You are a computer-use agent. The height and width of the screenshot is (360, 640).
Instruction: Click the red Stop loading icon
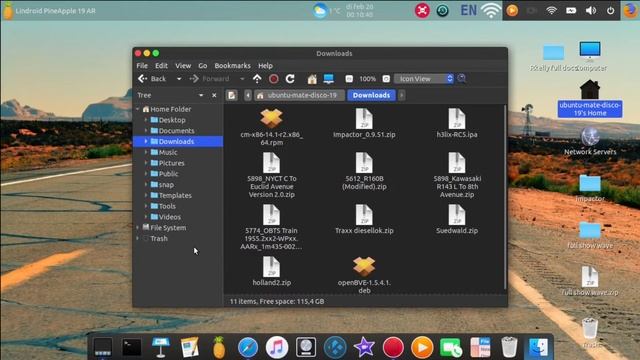[274, 79]
